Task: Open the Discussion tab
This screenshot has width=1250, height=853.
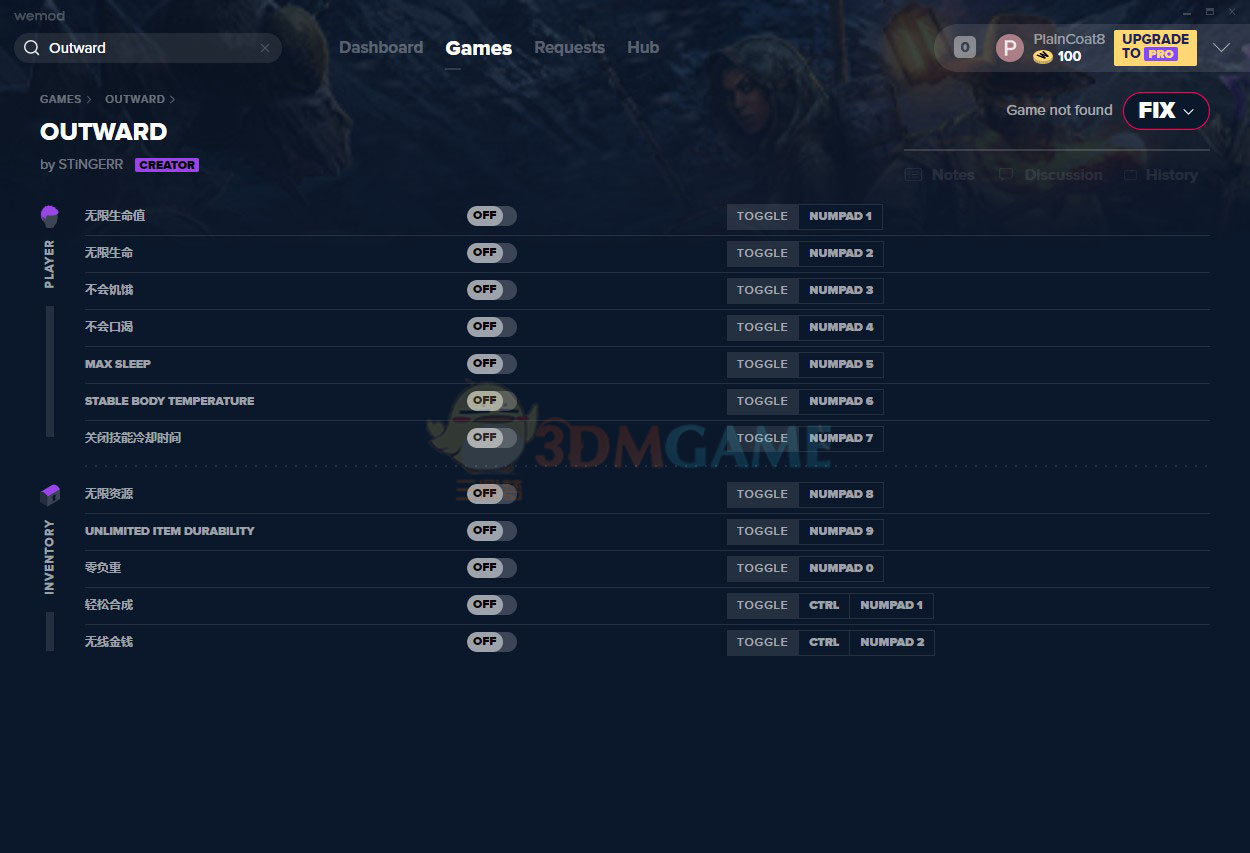Action: pos(1063,175)
